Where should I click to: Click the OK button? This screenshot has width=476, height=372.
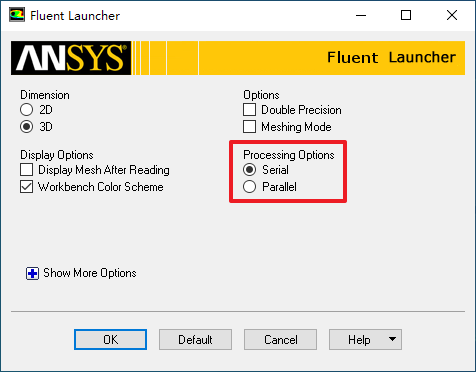point(110,340)
